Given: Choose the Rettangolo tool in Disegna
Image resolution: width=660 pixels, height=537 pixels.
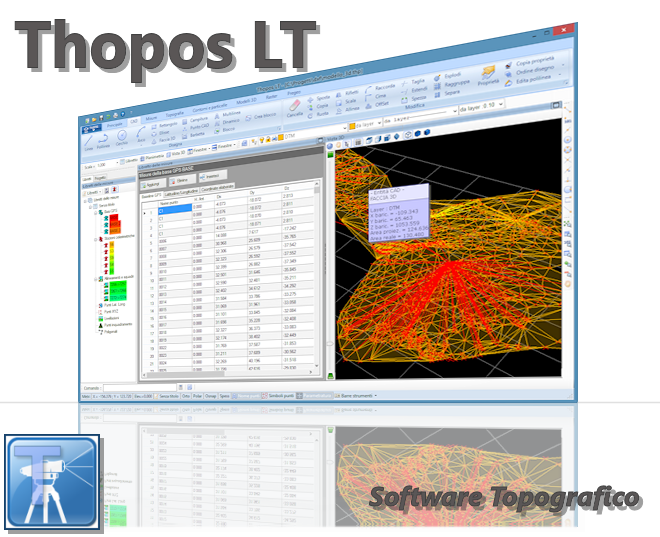Looking at the screenshot, I should (164, 125).
